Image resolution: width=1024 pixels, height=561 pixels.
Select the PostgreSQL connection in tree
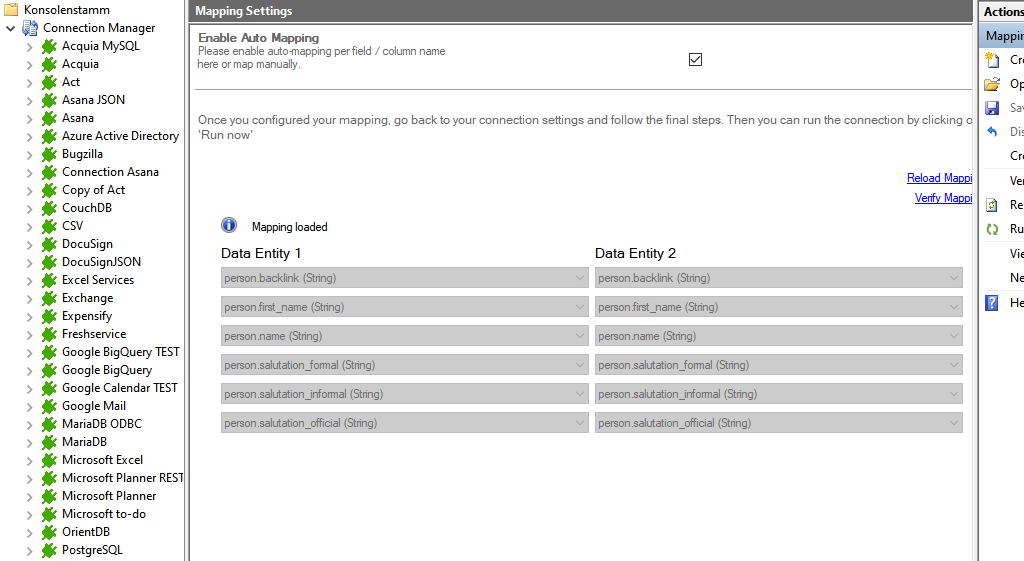pos(92,550)
